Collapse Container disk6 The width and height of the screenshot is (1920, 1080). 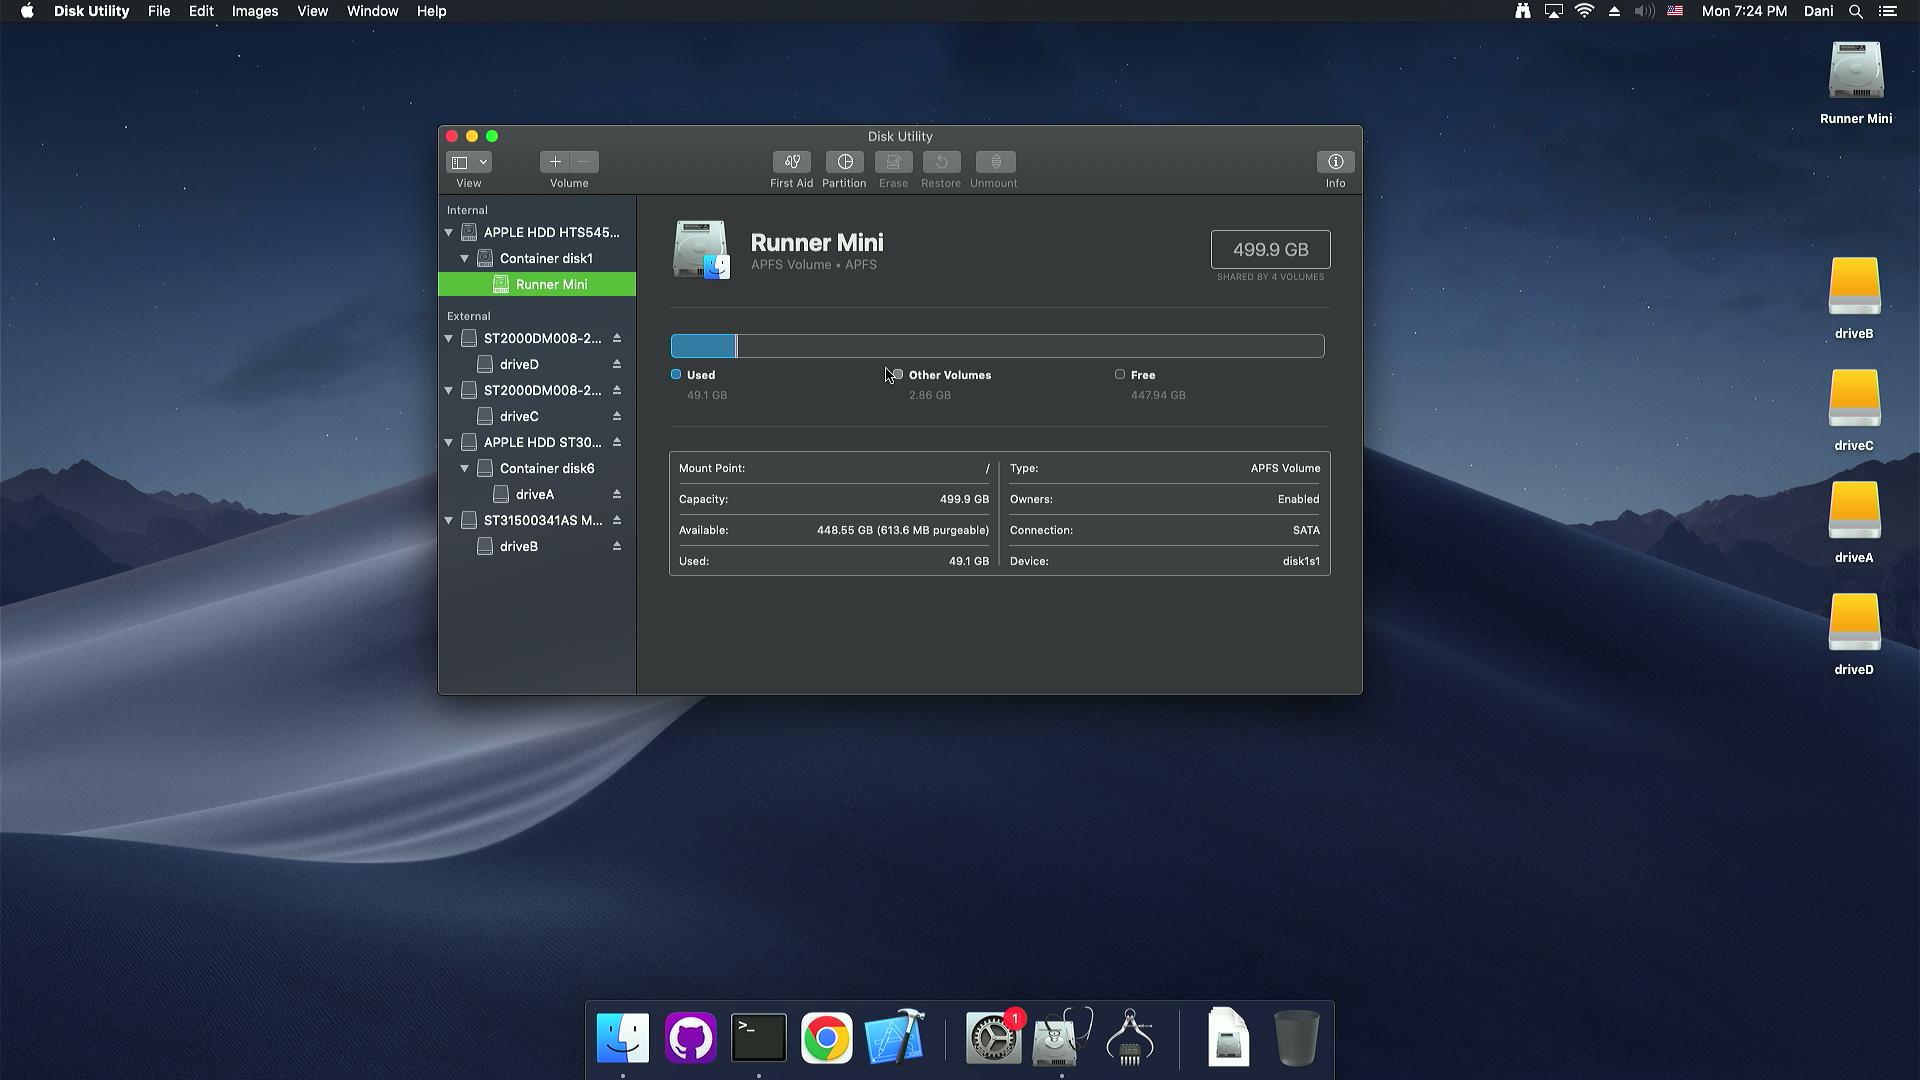[465, 468]
